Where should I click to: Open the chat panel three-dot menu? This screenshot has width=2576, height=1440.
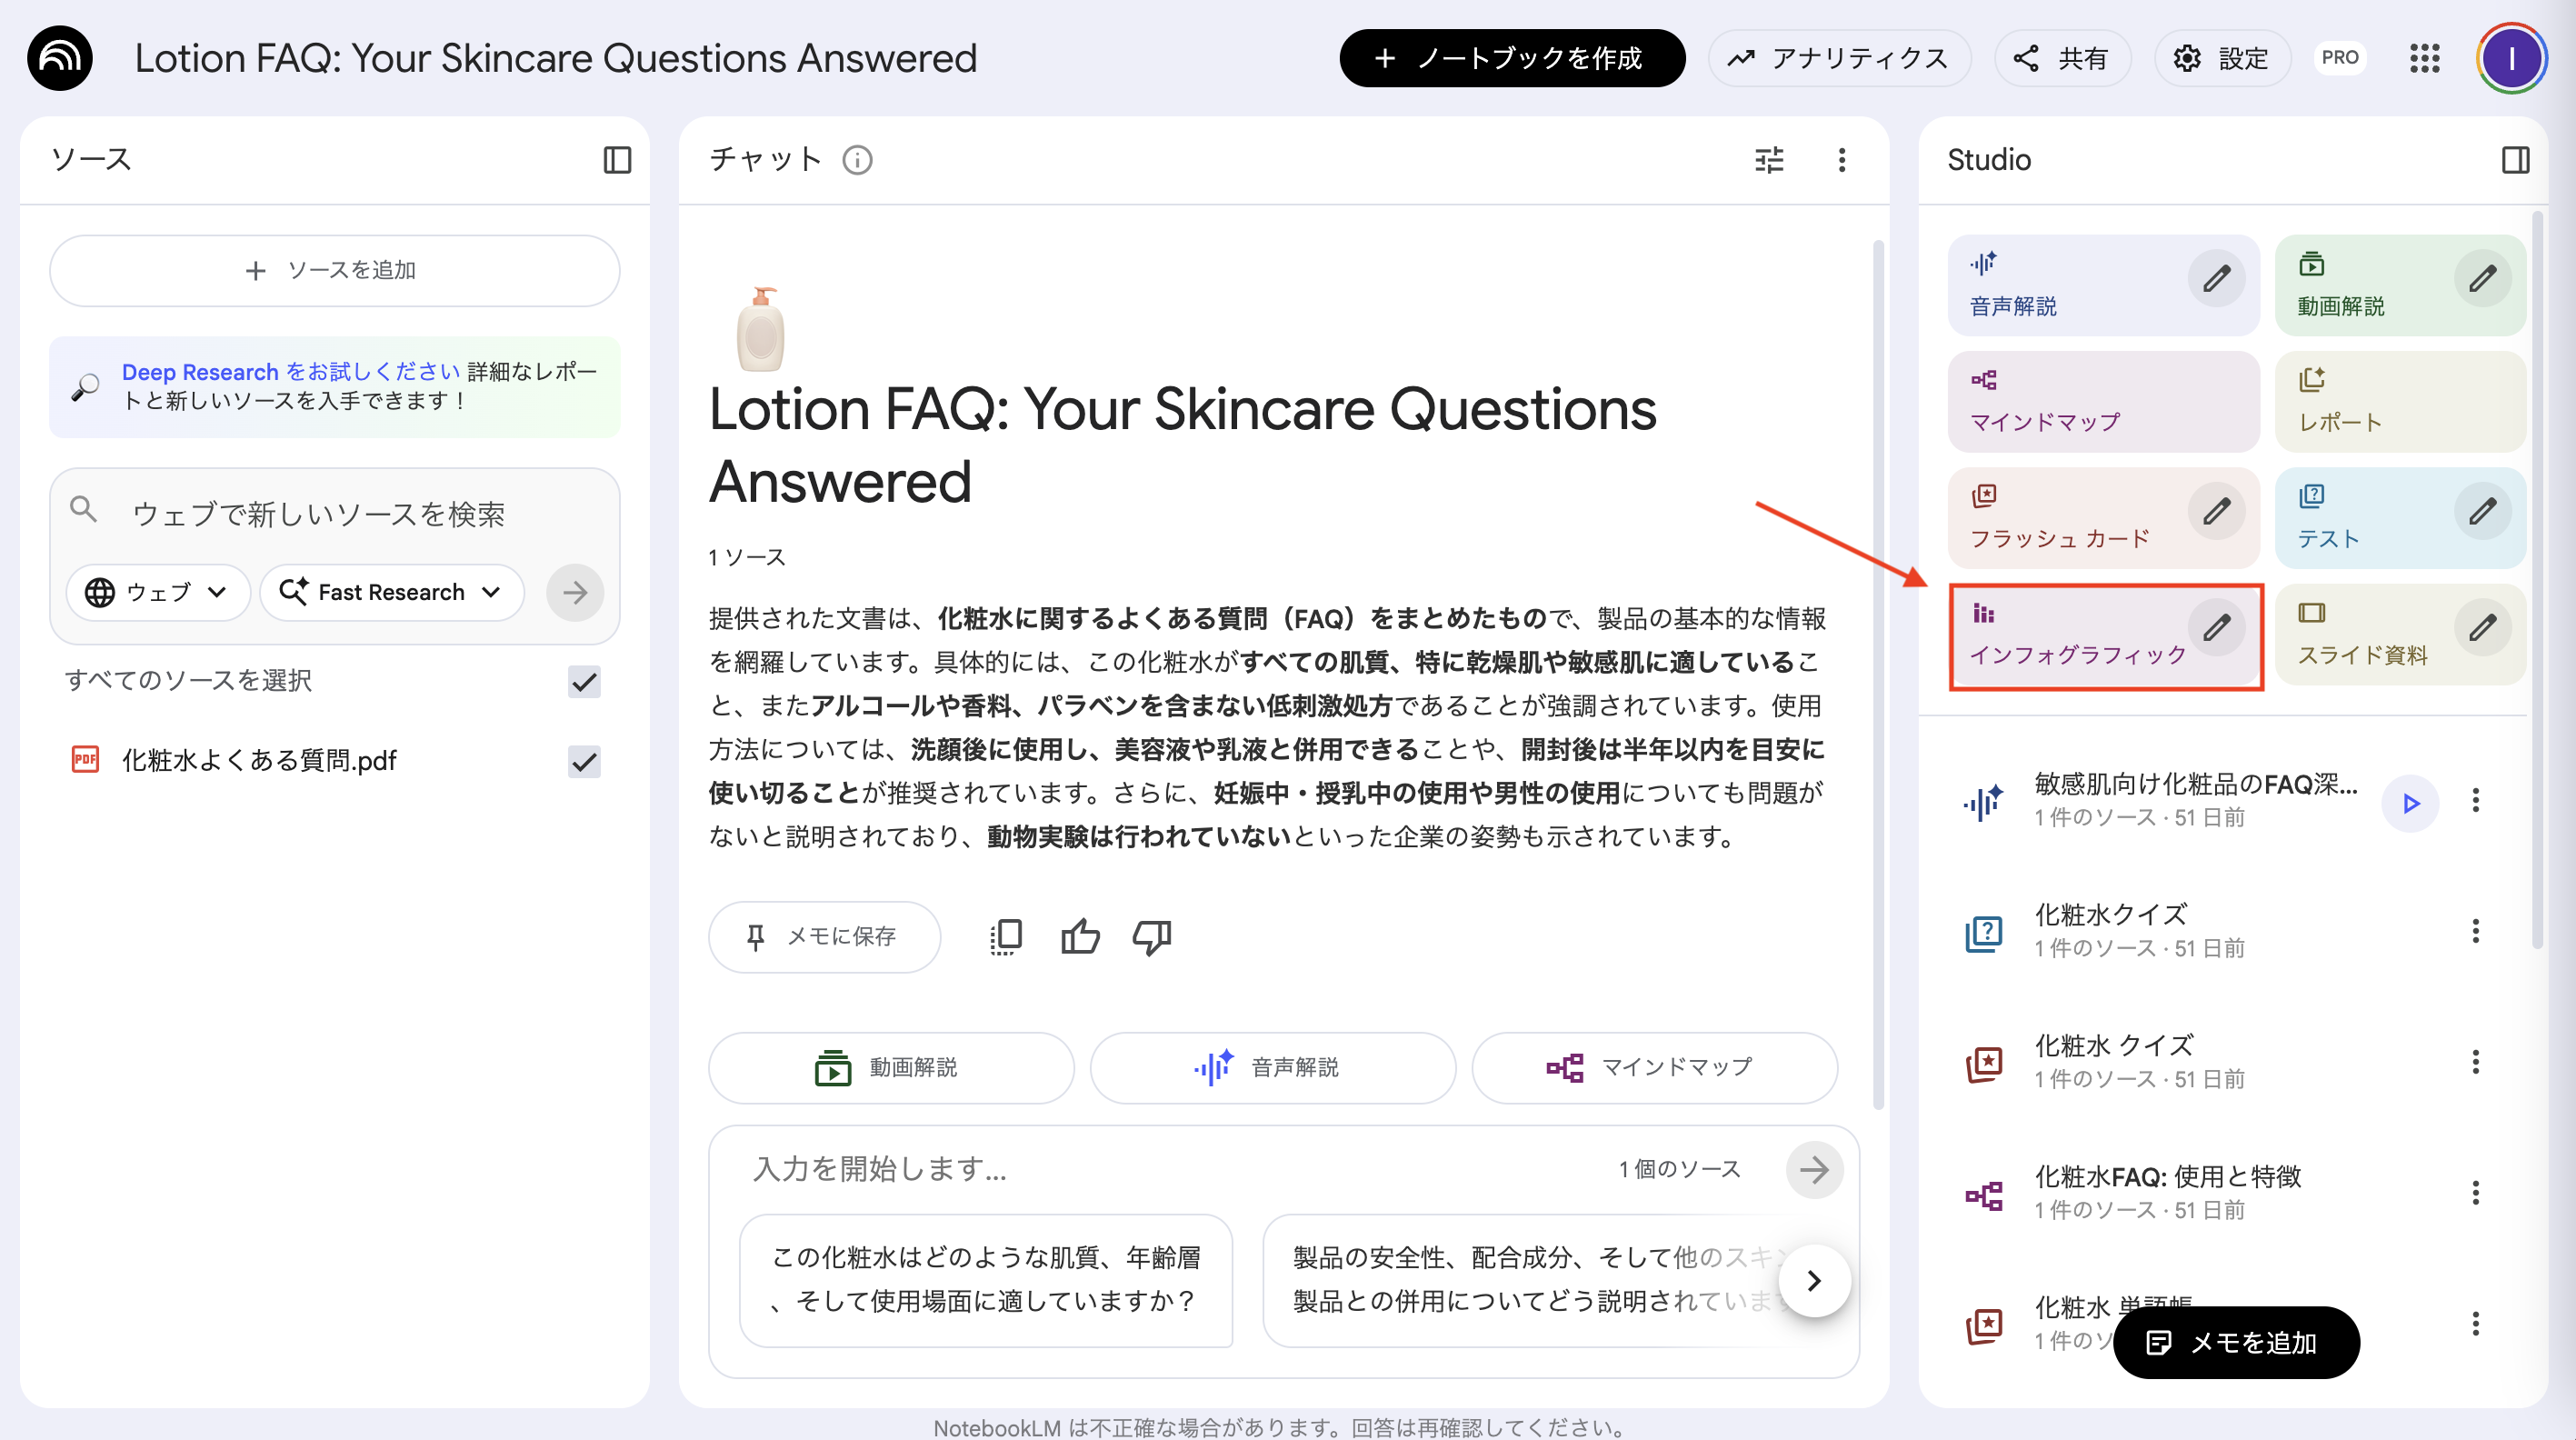pos(1841,160)
